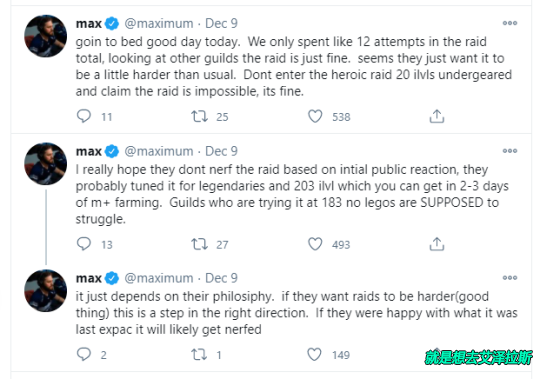Screen dimensions: 540x379
Task: Open max's avatar on the second tweet
Action: 45,164
